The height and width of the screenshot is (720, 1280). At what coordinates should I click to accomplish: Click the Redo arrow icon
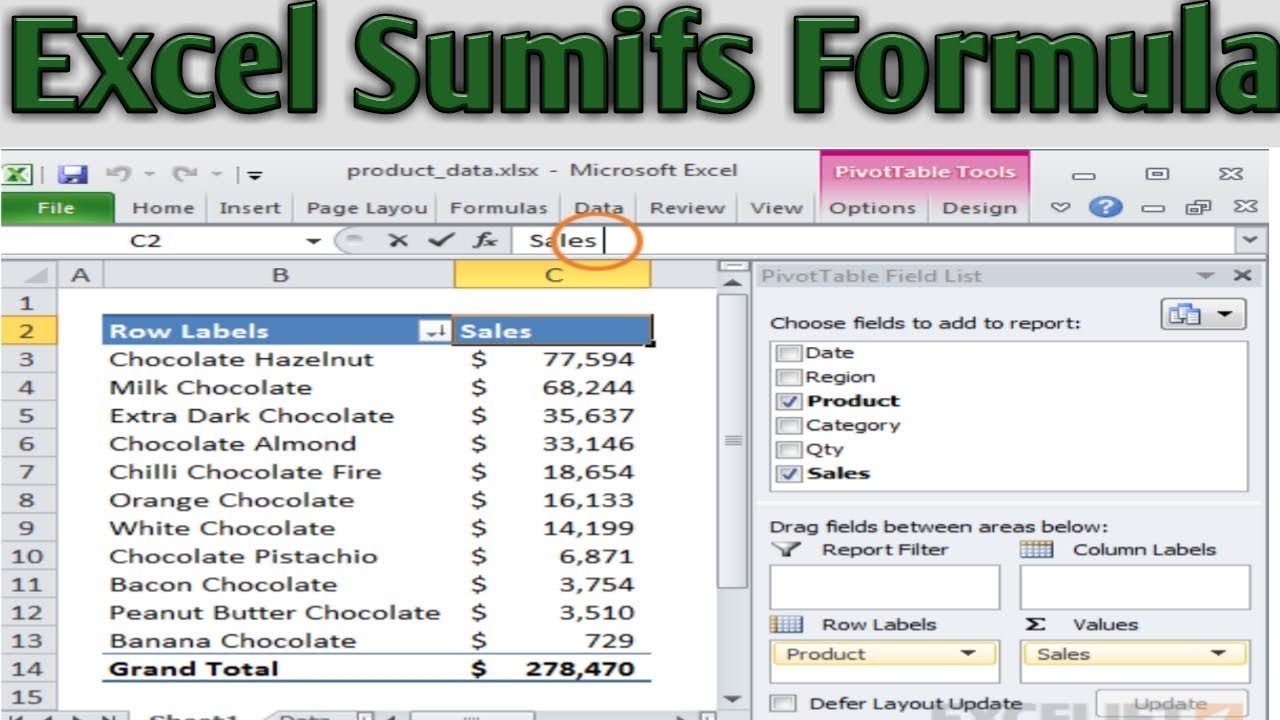coord(184,174)
